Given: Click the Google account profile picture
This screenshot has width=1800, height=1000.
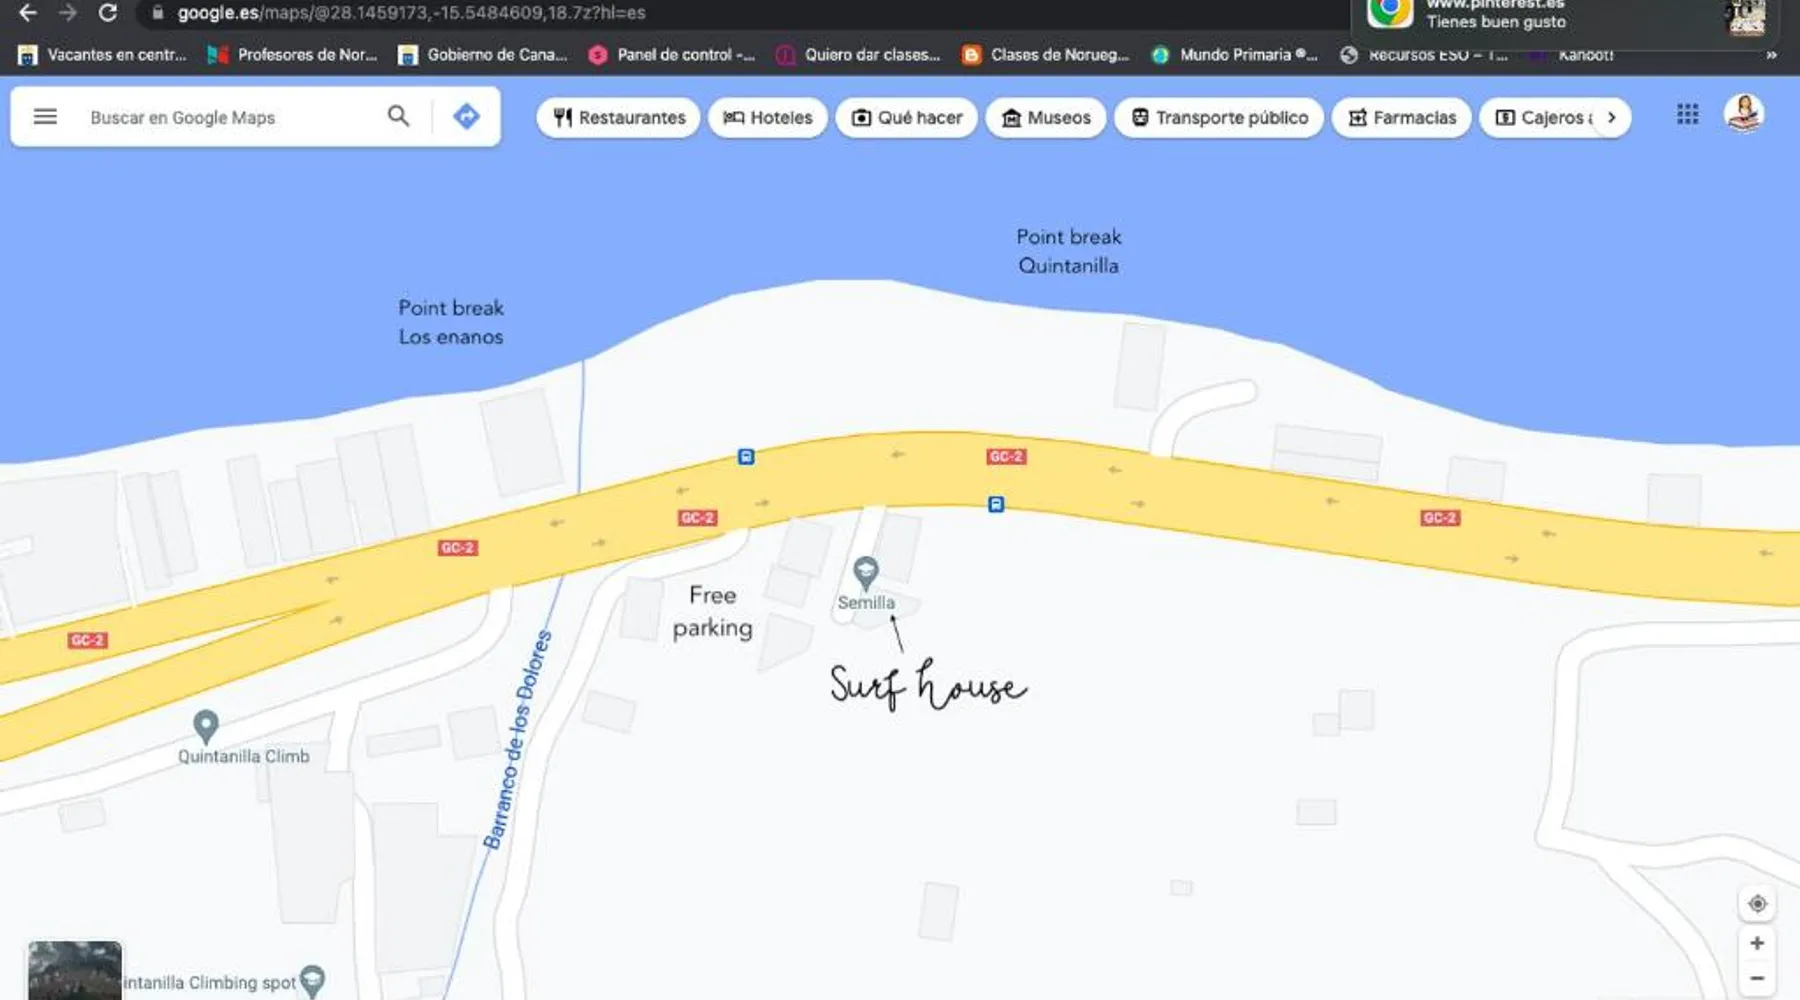Looking at the screenshot, I should pyautogui.click(x=1743, y=114).
